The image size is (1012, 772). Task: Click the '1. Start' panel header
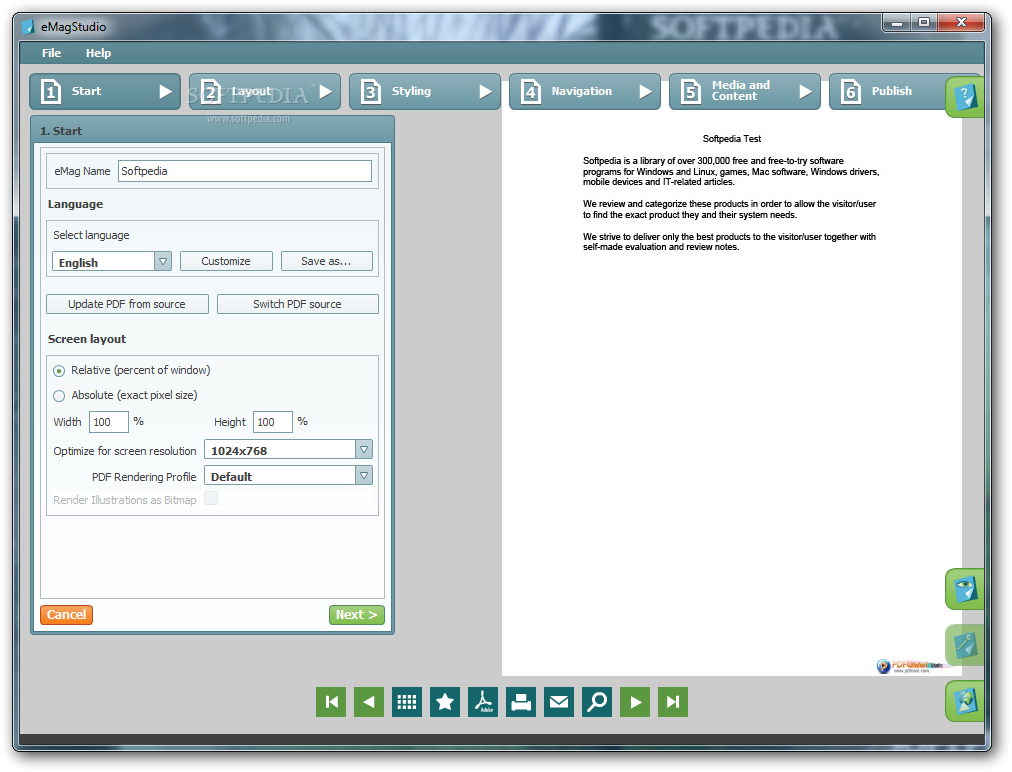click(x=212, y=130)
